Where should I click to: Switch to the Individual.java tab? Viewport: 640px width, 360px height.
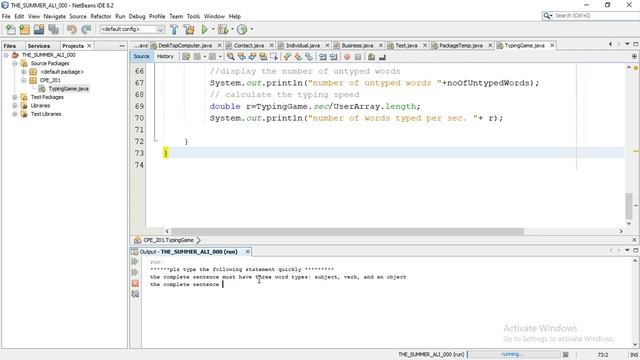click(x=302, y=45)
